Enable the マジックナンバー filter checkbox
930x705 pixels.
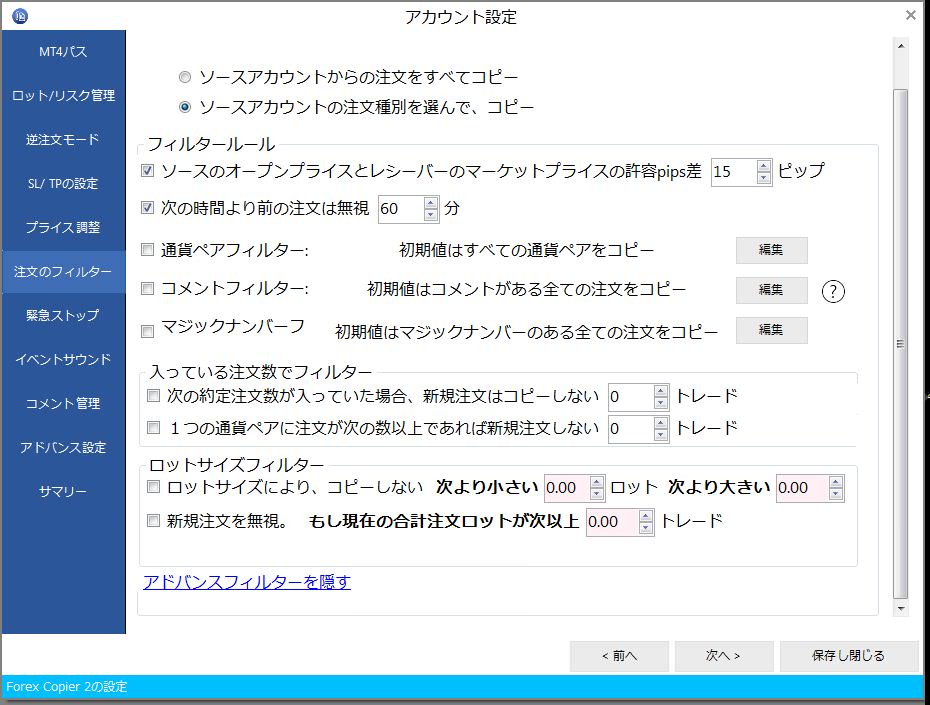tap(146, 331)
